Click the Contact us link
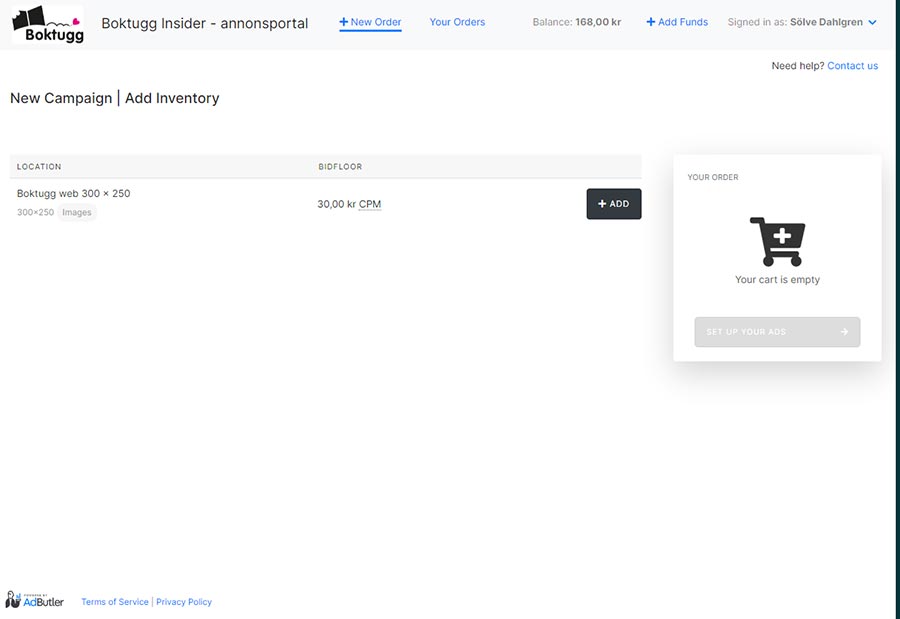The image size is (900, 619). pos(852,66)
